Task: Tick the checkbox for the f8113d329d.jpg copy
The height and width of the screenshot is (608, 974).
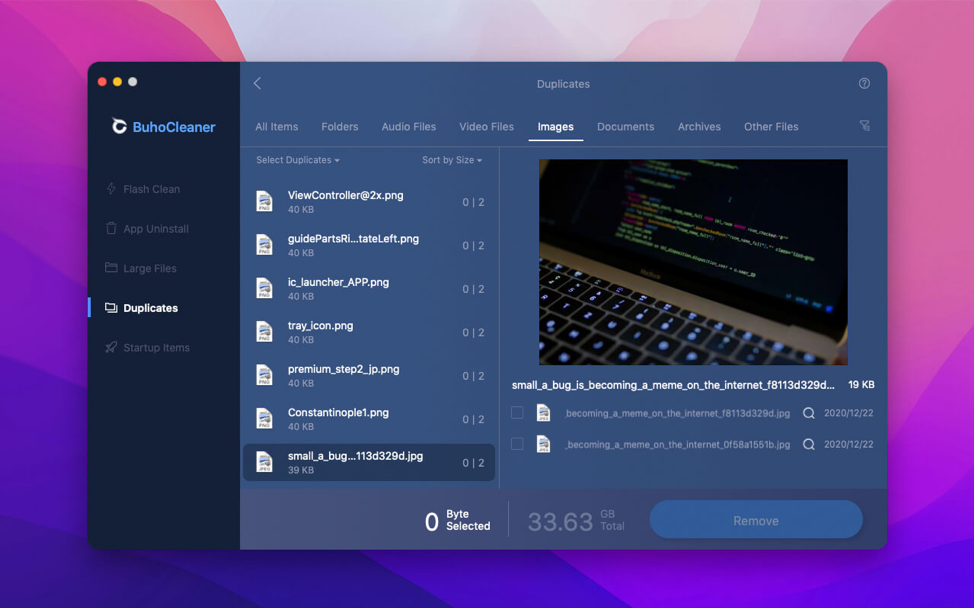Action: [517, 412]
